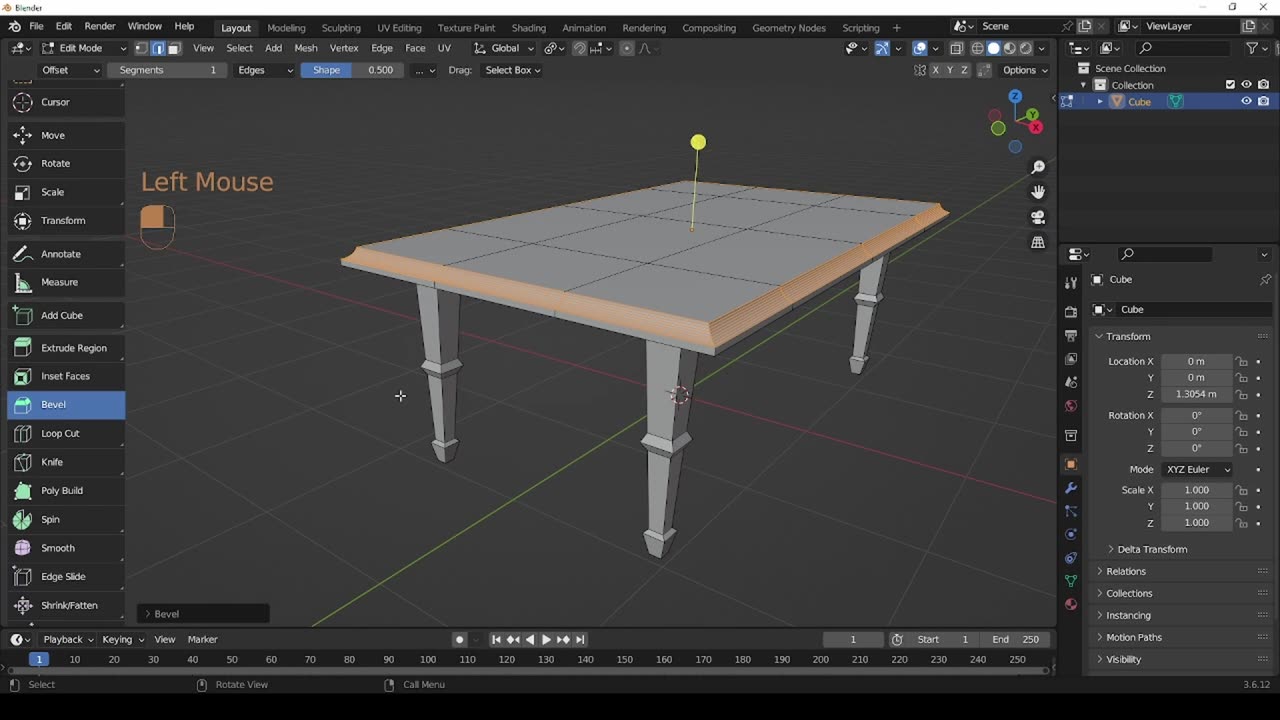Open the Marker menu in timeline

tap(202, 639)
